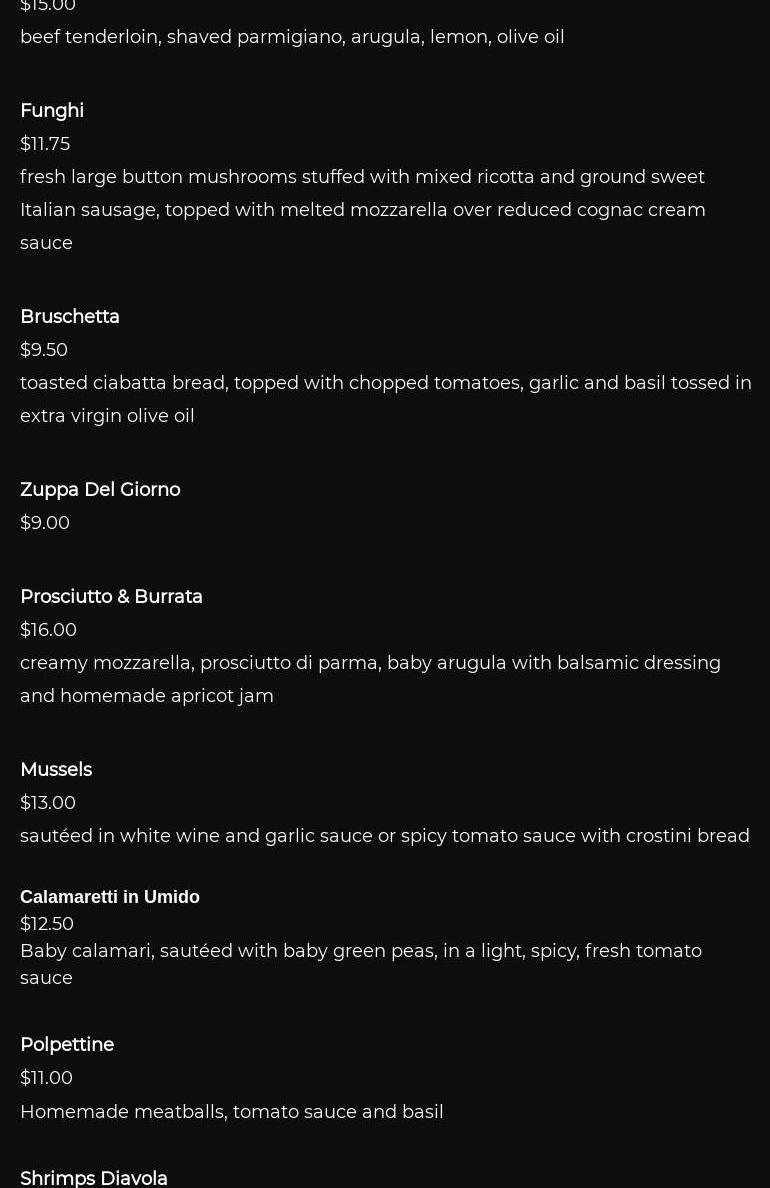Click the $9.00 soup price
Viewport: 770px width, 1188px height.
(x=45, y=523)
